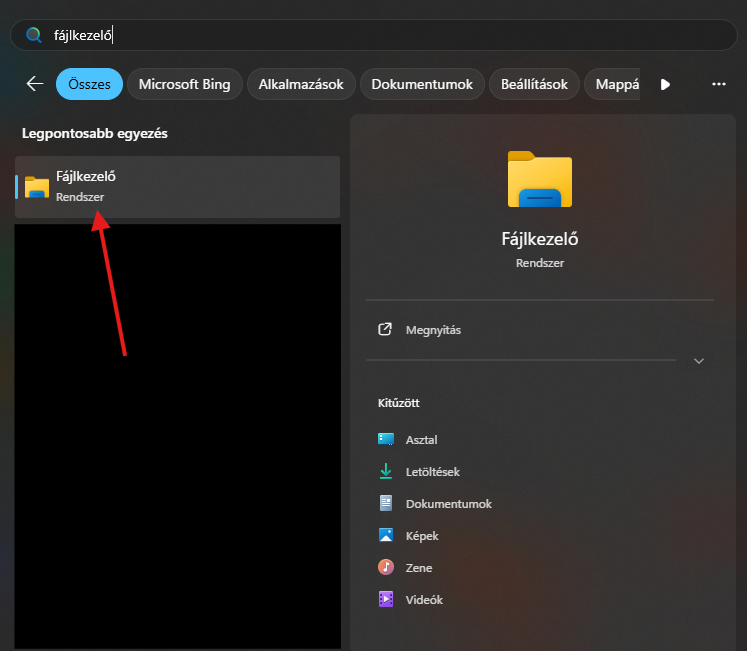Open the three-dot more options menu
This screenshot has width=747, height=651.
pyautogui.click(x=718, y=84)
